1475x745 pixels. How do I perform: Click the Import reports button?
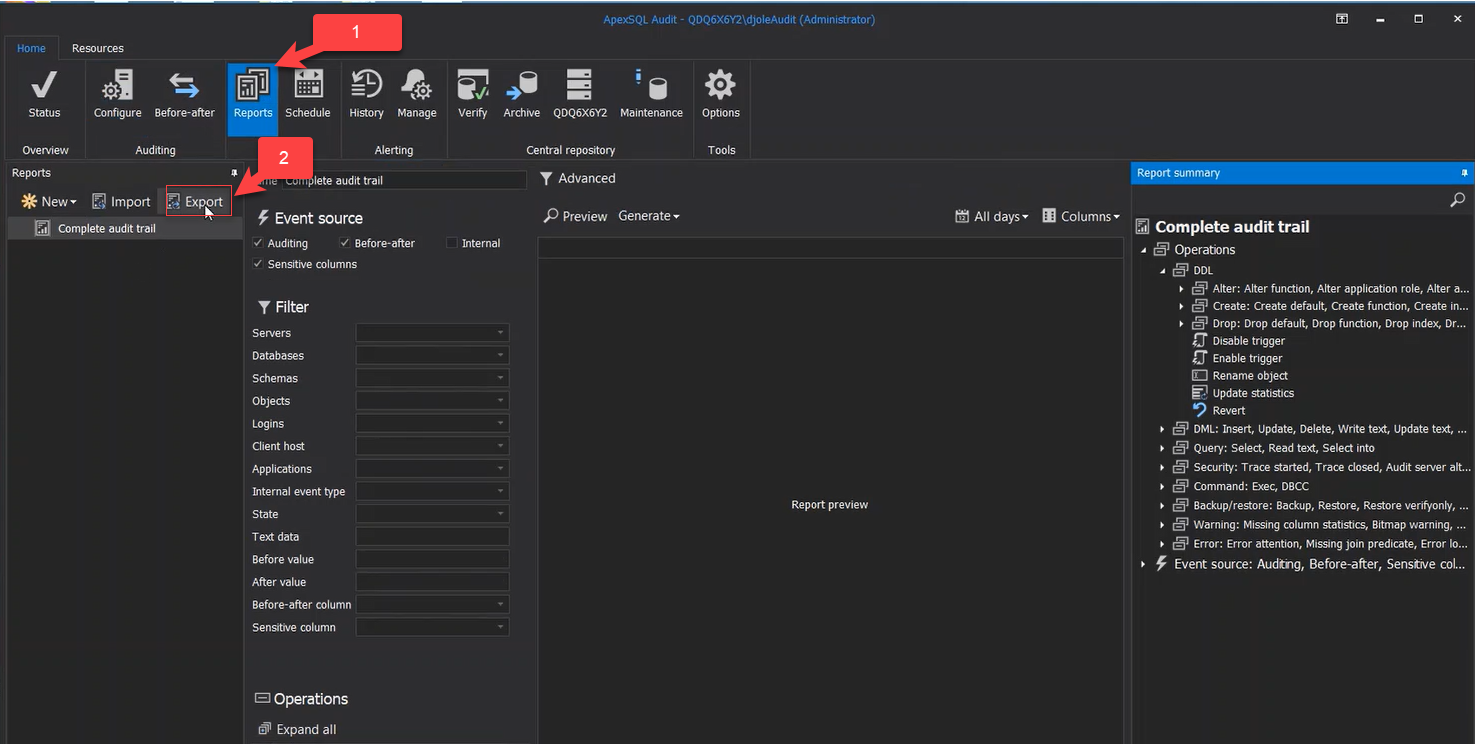(x=121, y=201)
